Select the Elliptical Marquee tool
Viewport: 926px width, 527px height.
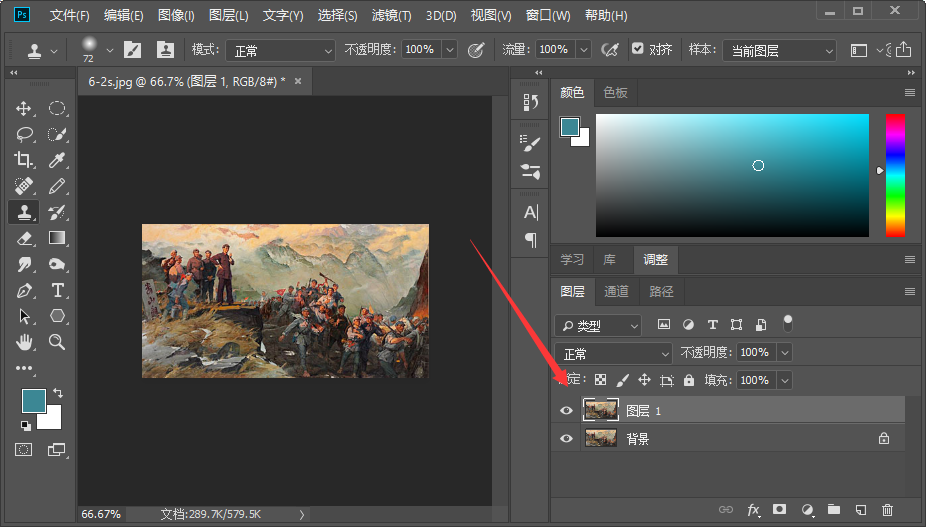click(x=57, y=109)
